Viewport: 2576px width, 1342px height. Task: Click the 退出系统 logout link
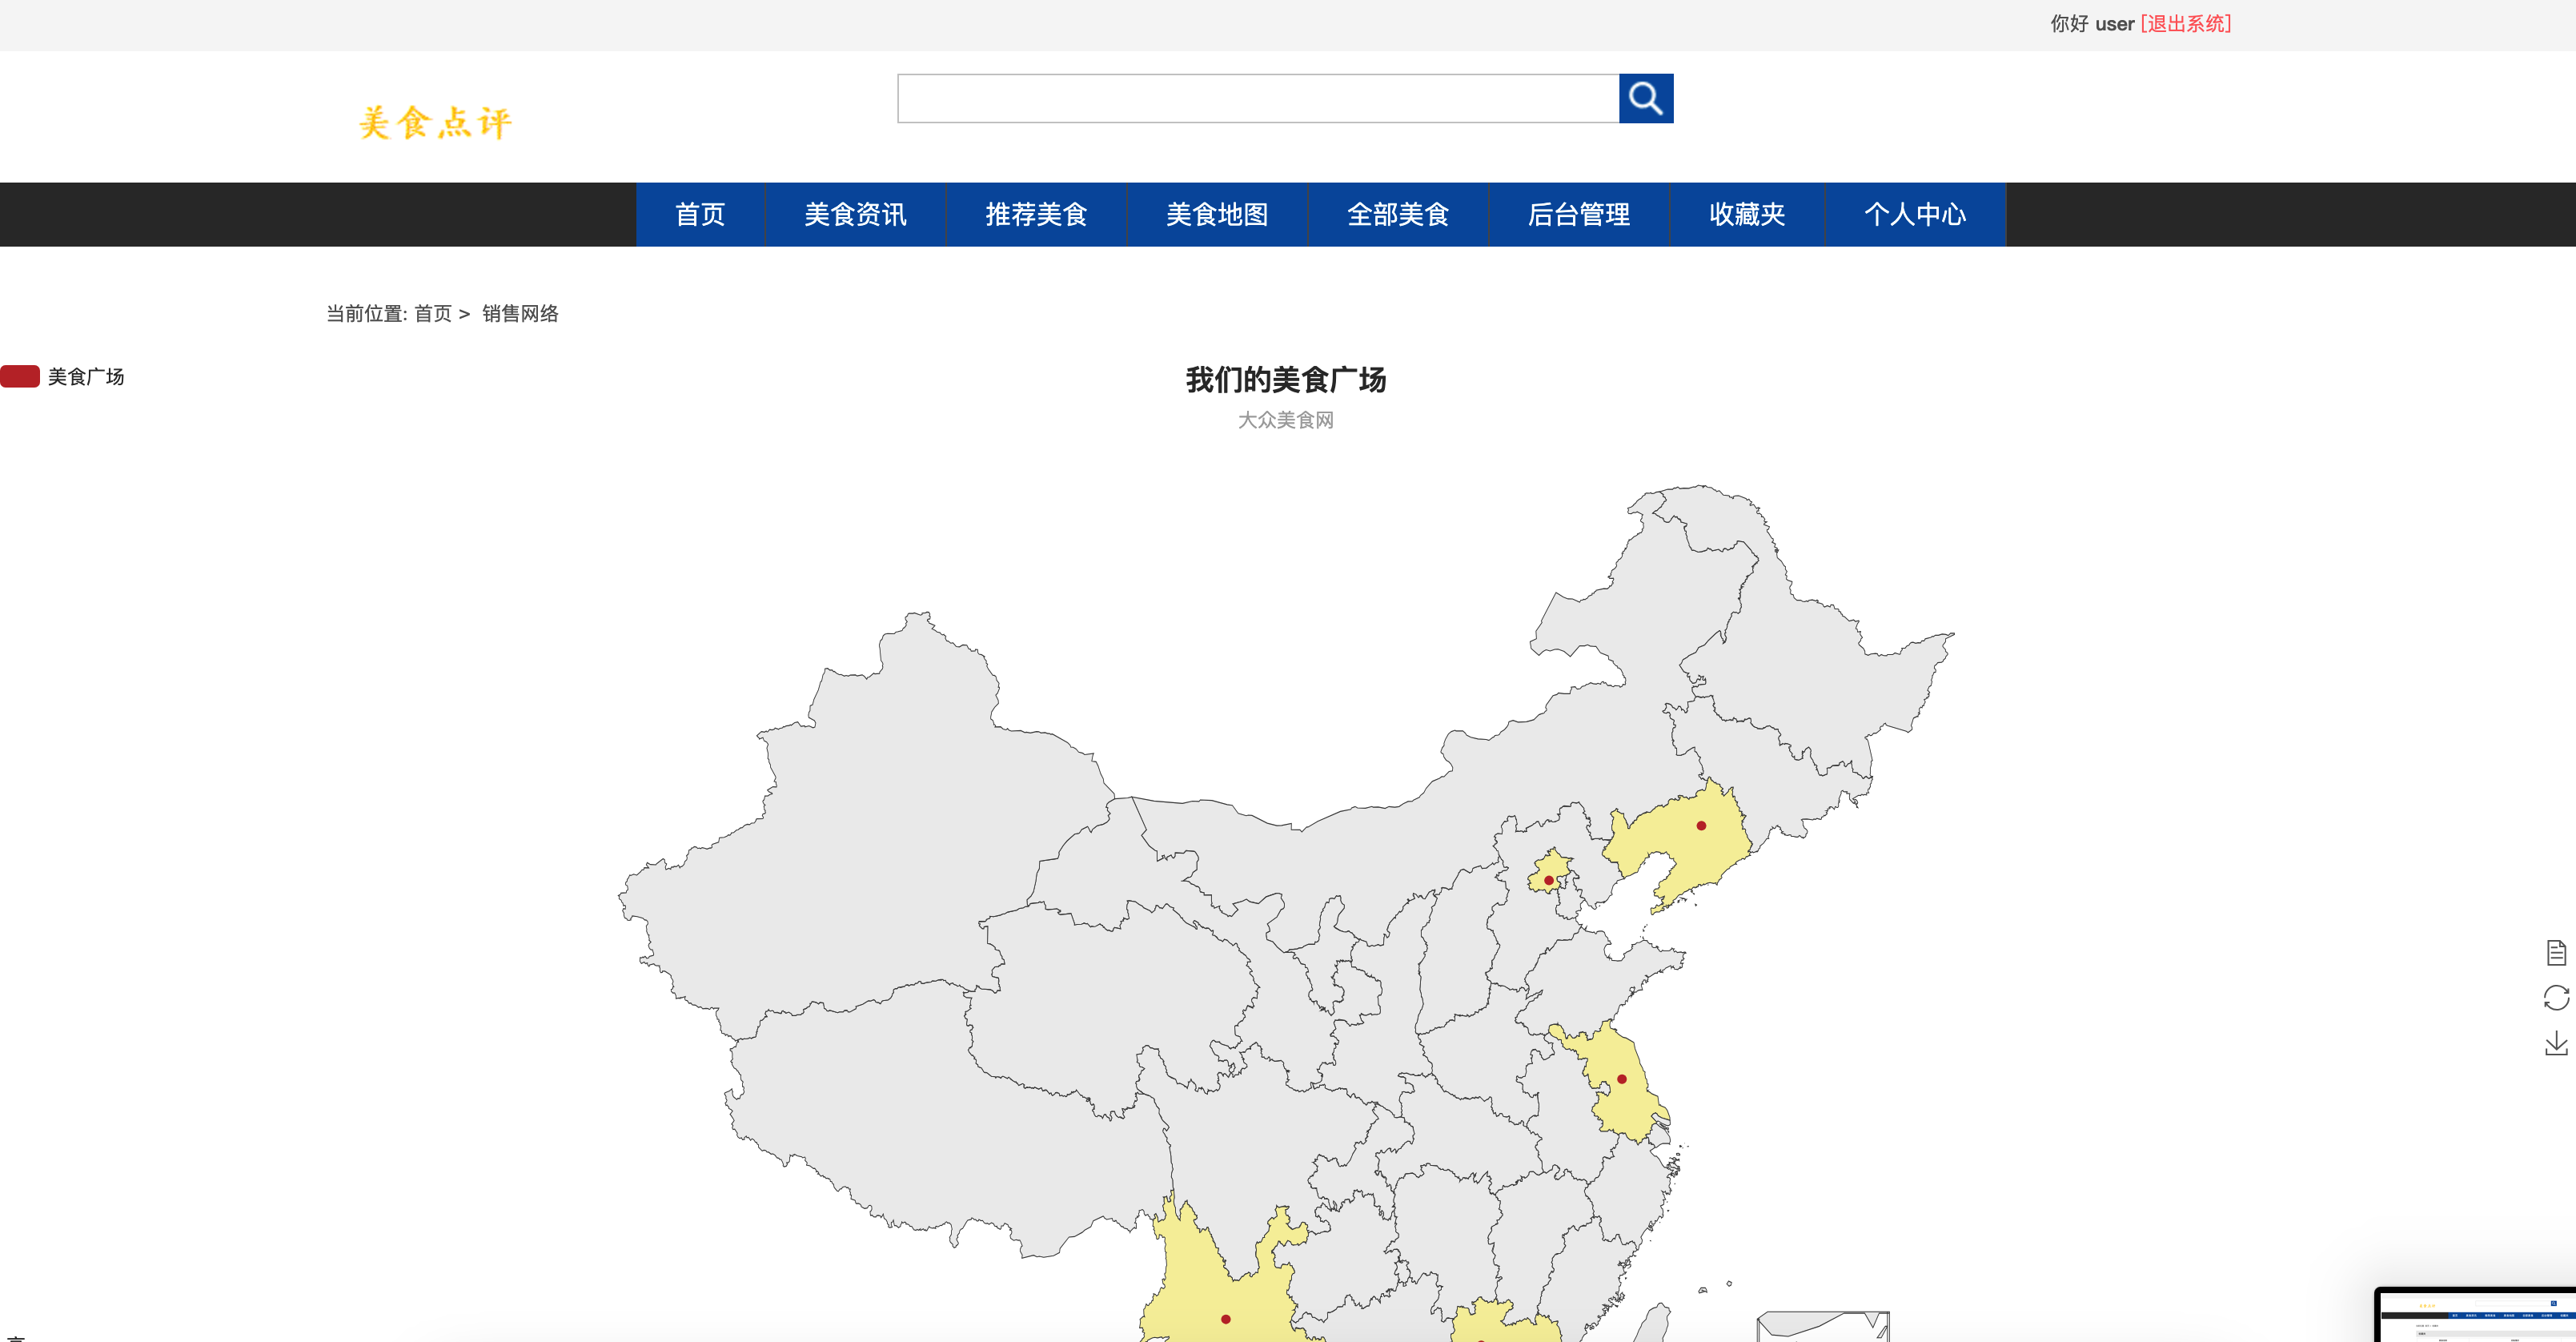tap(2185, 23)
